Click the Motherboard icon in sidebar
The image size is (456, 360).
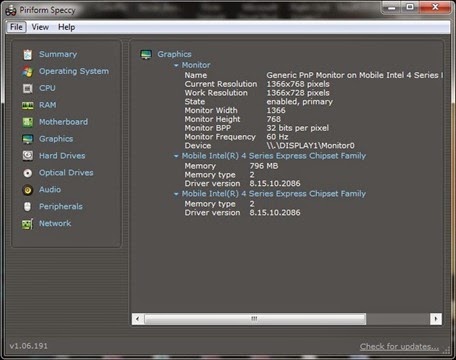pyautogui.click(x=28, y=122)
